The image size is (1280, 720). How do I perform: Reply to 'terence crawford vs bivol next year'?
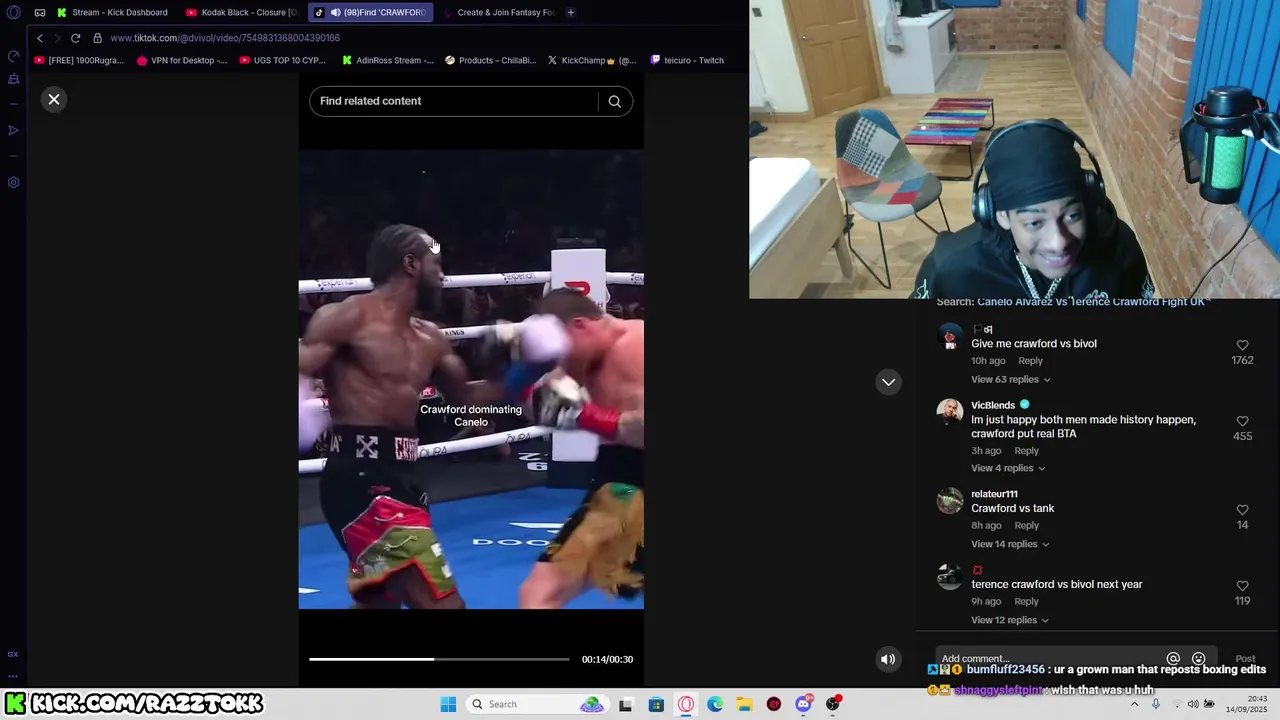pos(1026,602)
